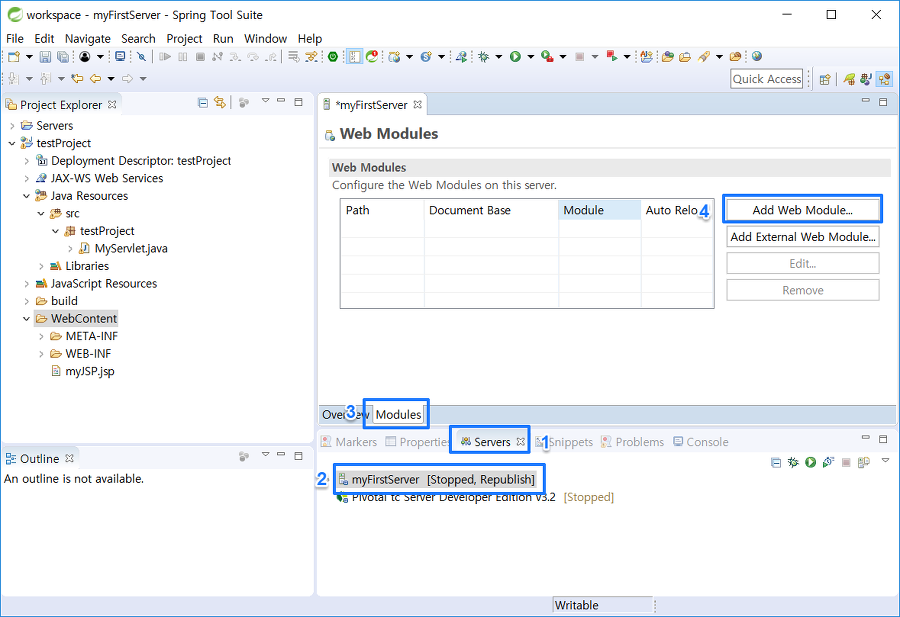
Task: Click the Relaunch red-square green-arrow icon
Action: (612, 56)
